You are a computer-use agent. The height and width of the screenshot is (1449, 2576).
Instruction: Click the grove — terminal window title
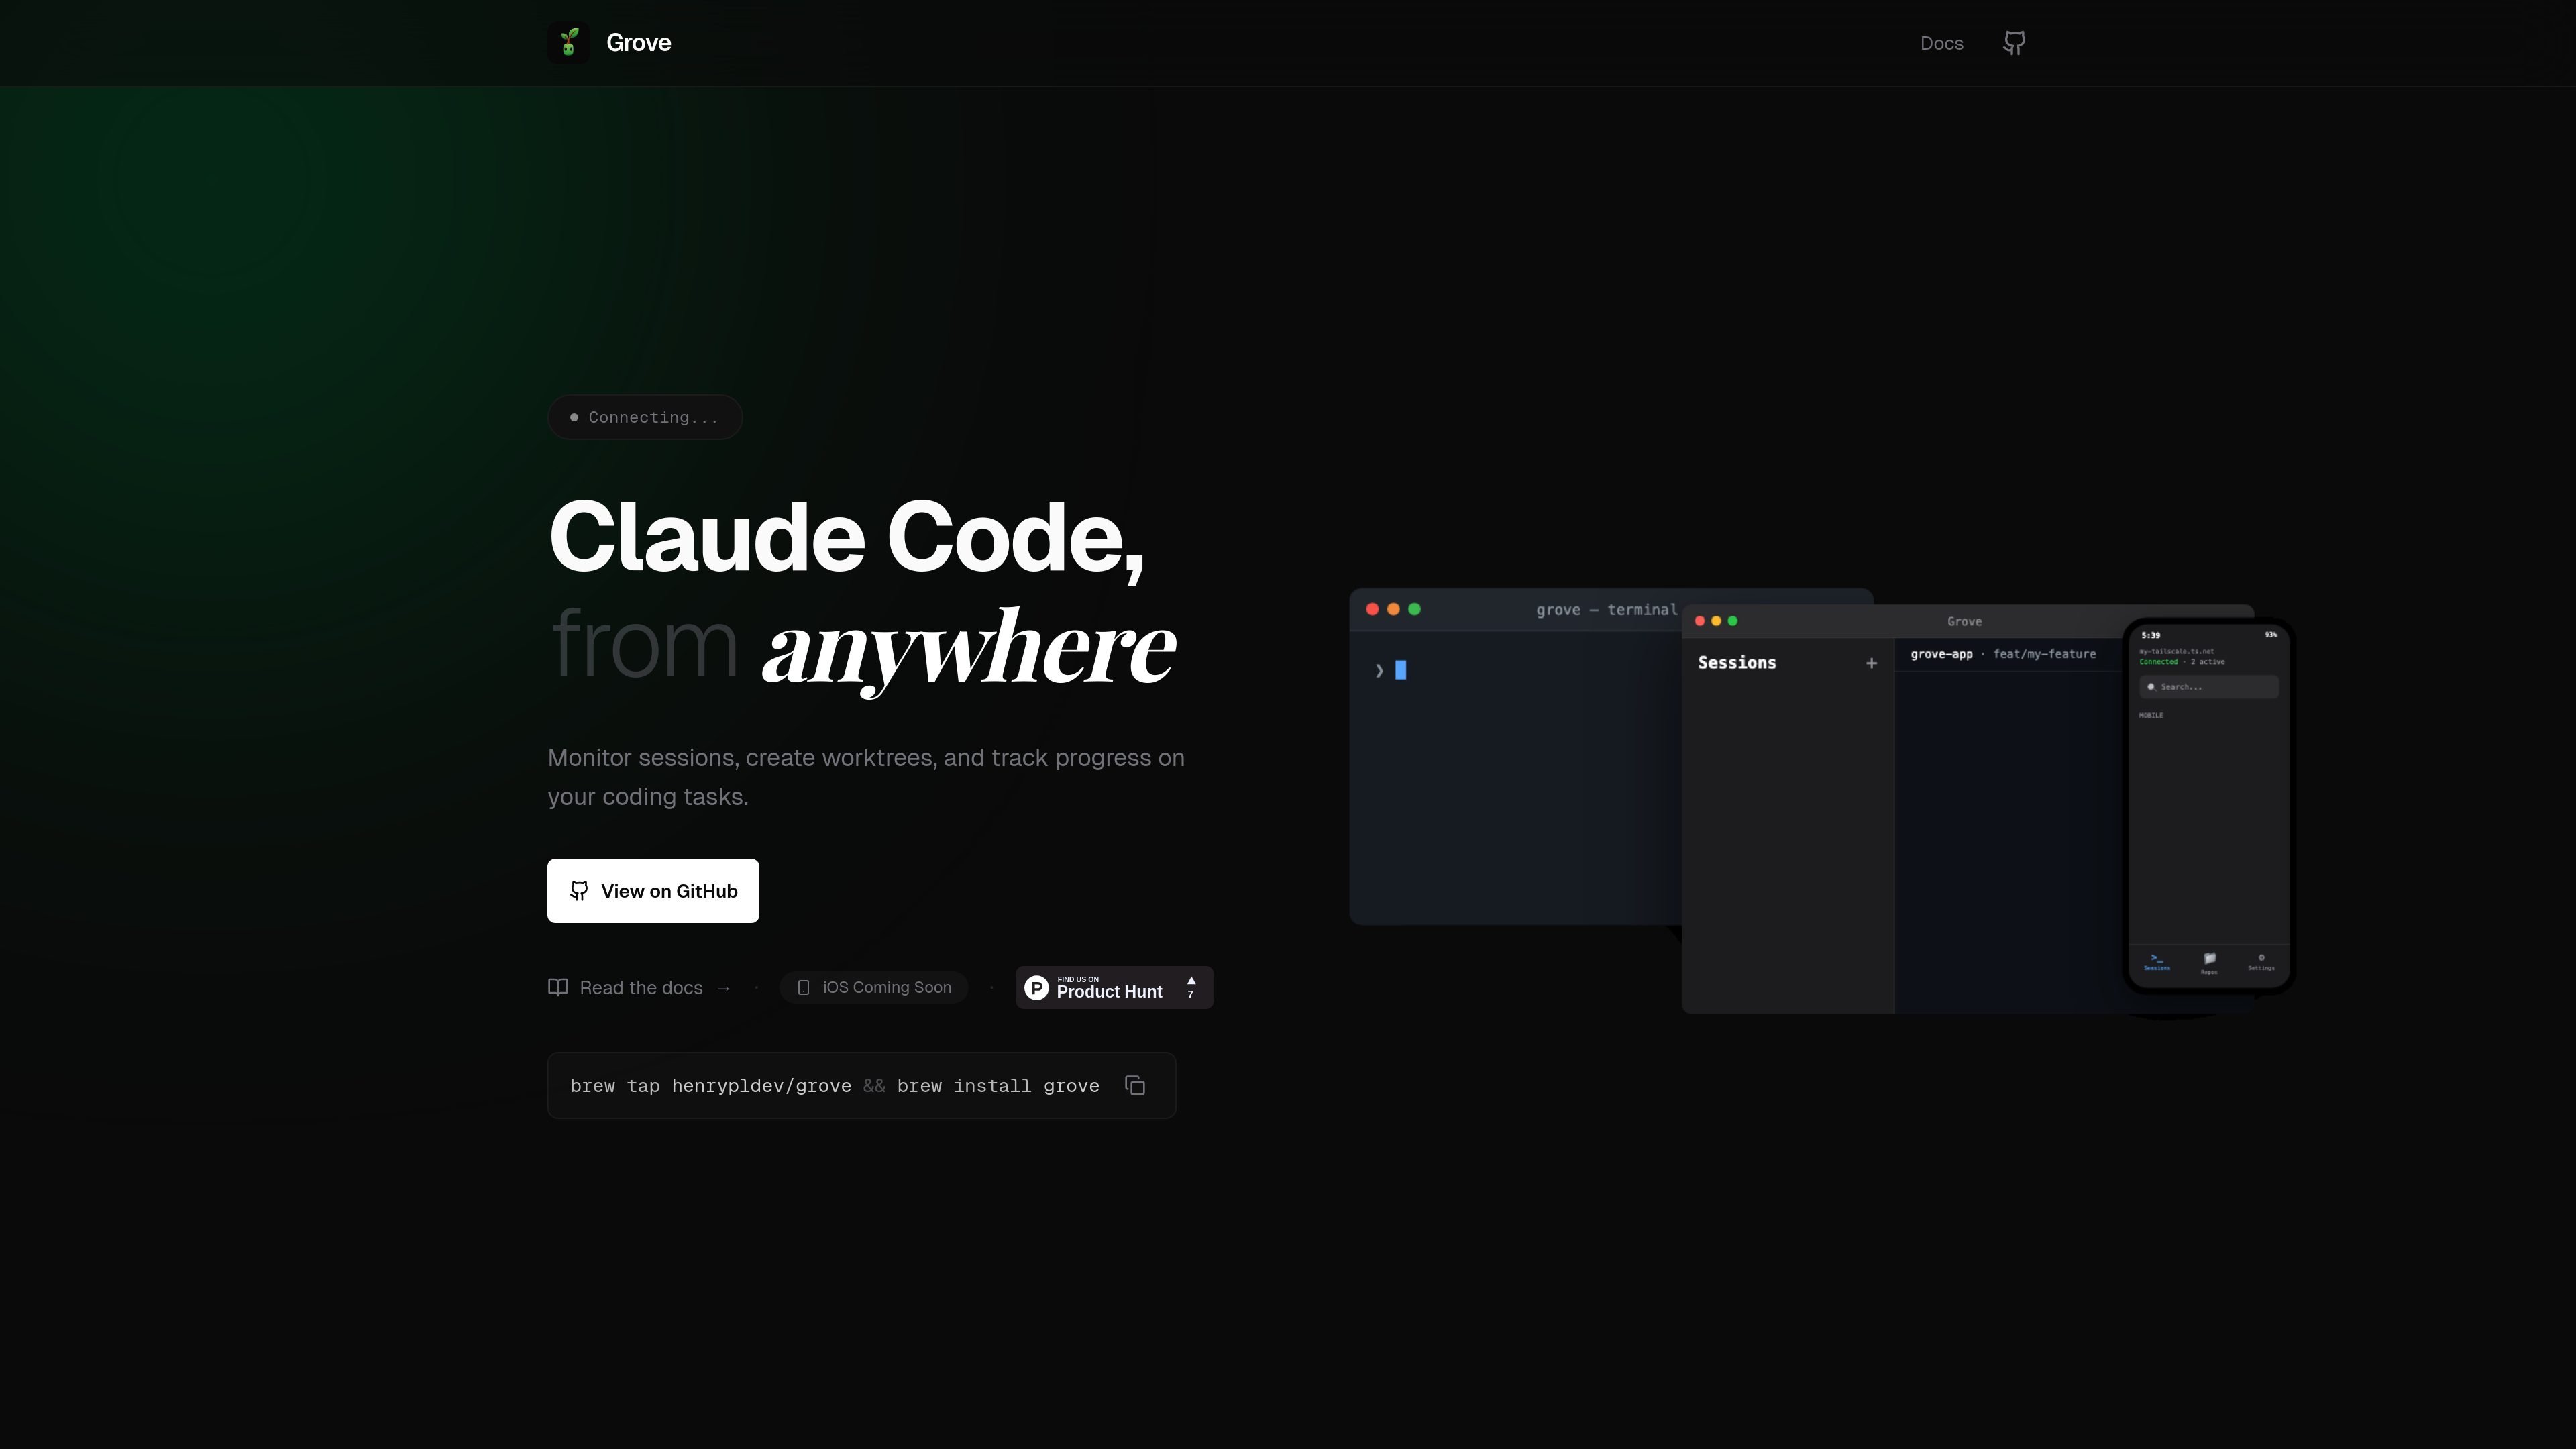pyautogui.click(x=1607, y=610)
